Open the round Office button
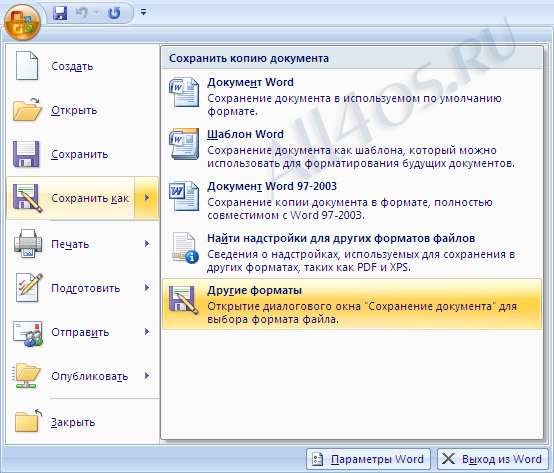 pos(22,22)
